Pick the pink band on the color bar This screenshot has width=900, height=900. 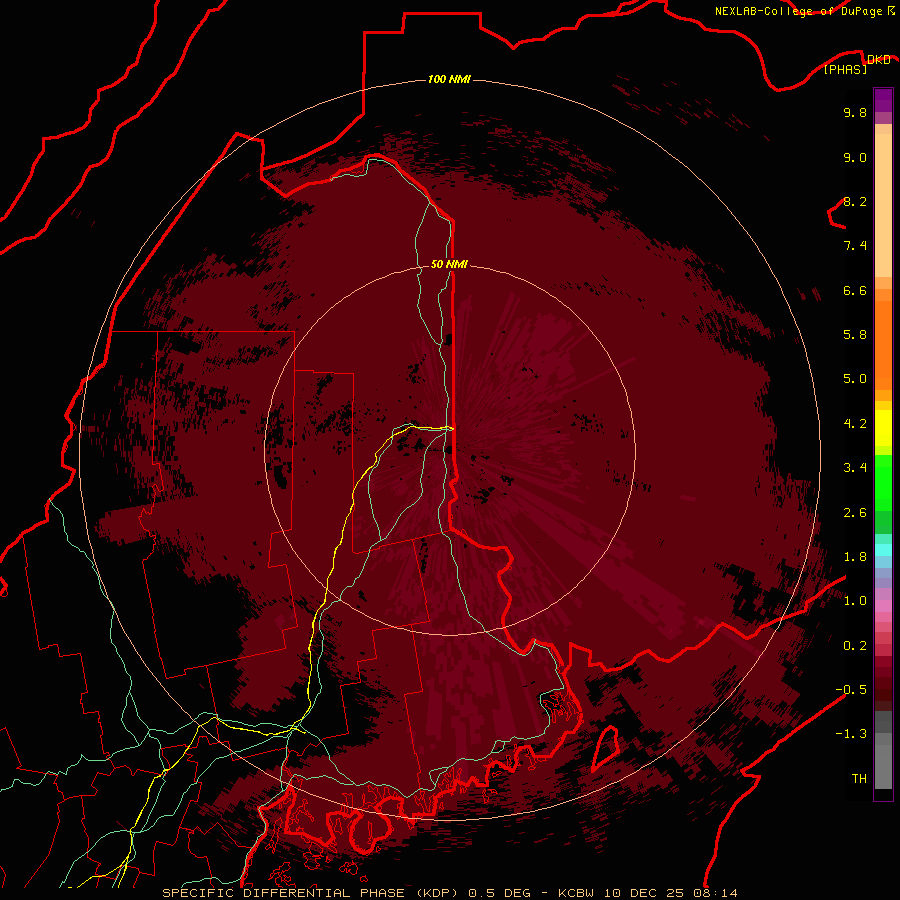click(x=883, y=605)
